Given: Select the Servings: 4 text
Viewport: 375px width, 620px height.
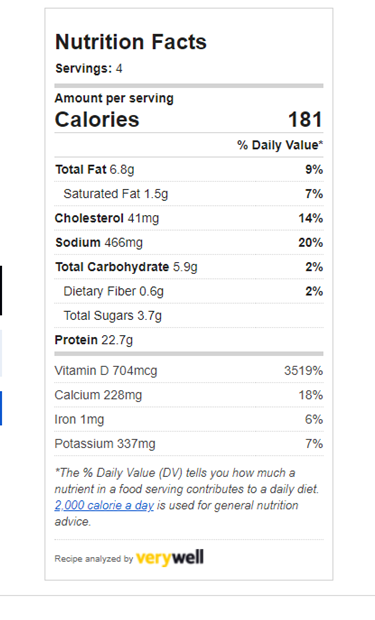Looking at the screenshot, I should click(89, 68).
